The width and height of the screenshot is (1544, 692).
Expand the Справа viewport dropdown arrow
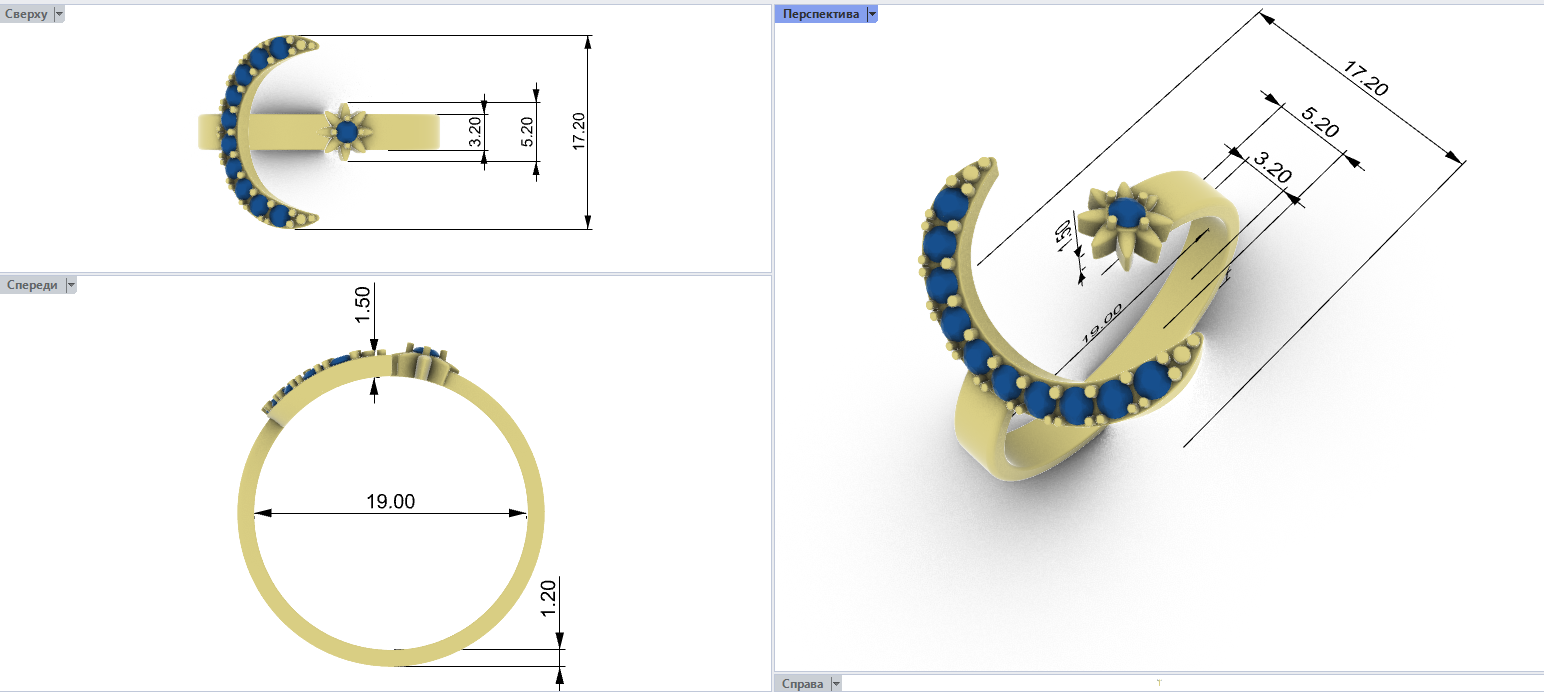click(x=836, y=684)
